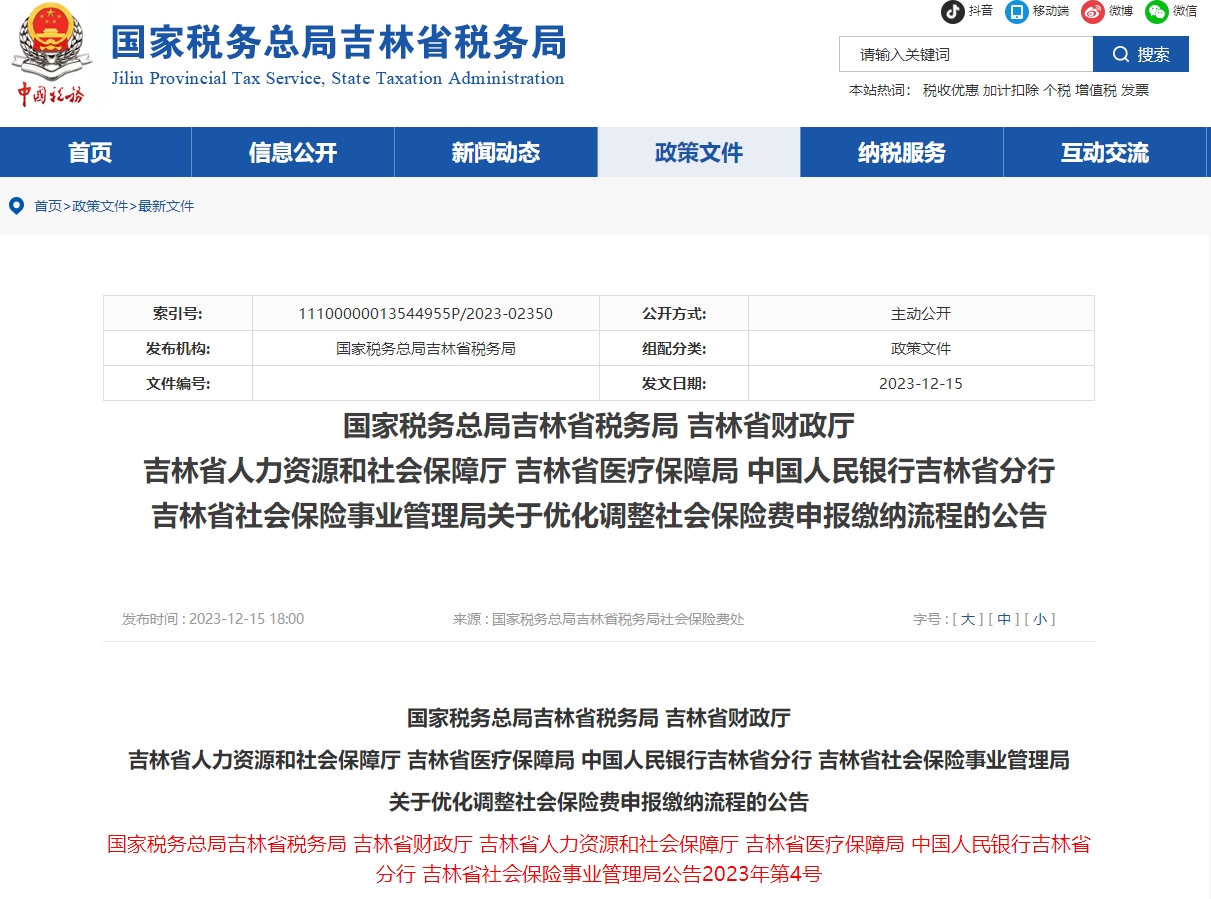The height and width of the screenshot is (899, 1211).
Task: Open the WeChat (微信) icon
Action: point(1157,12)
